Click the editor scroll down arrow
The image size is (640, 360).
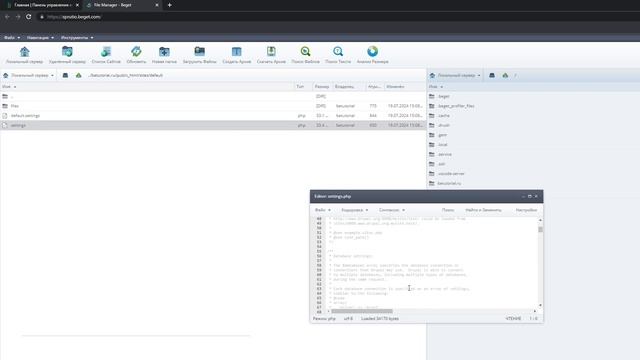pyautogui.click(x=540, y=305)
